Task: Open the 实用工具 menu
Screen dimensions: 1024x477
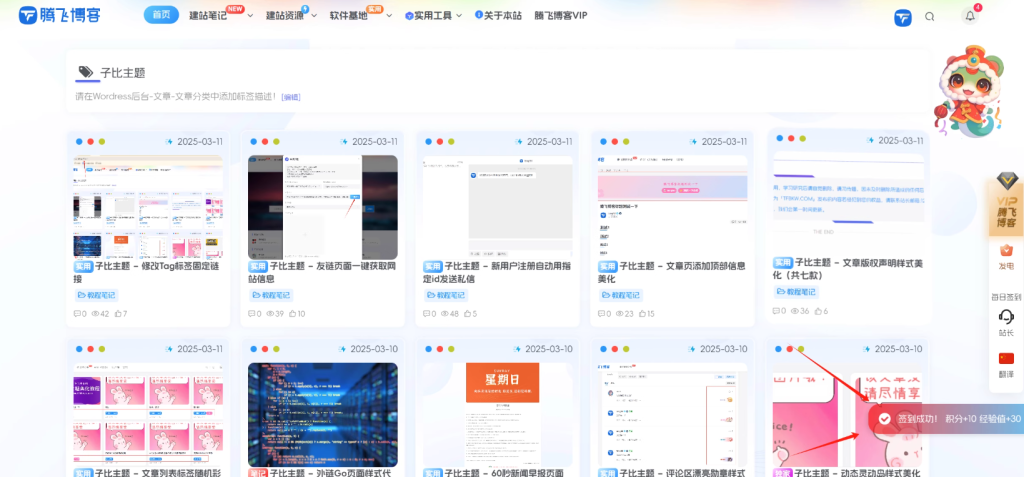Action: click(428, 16)
